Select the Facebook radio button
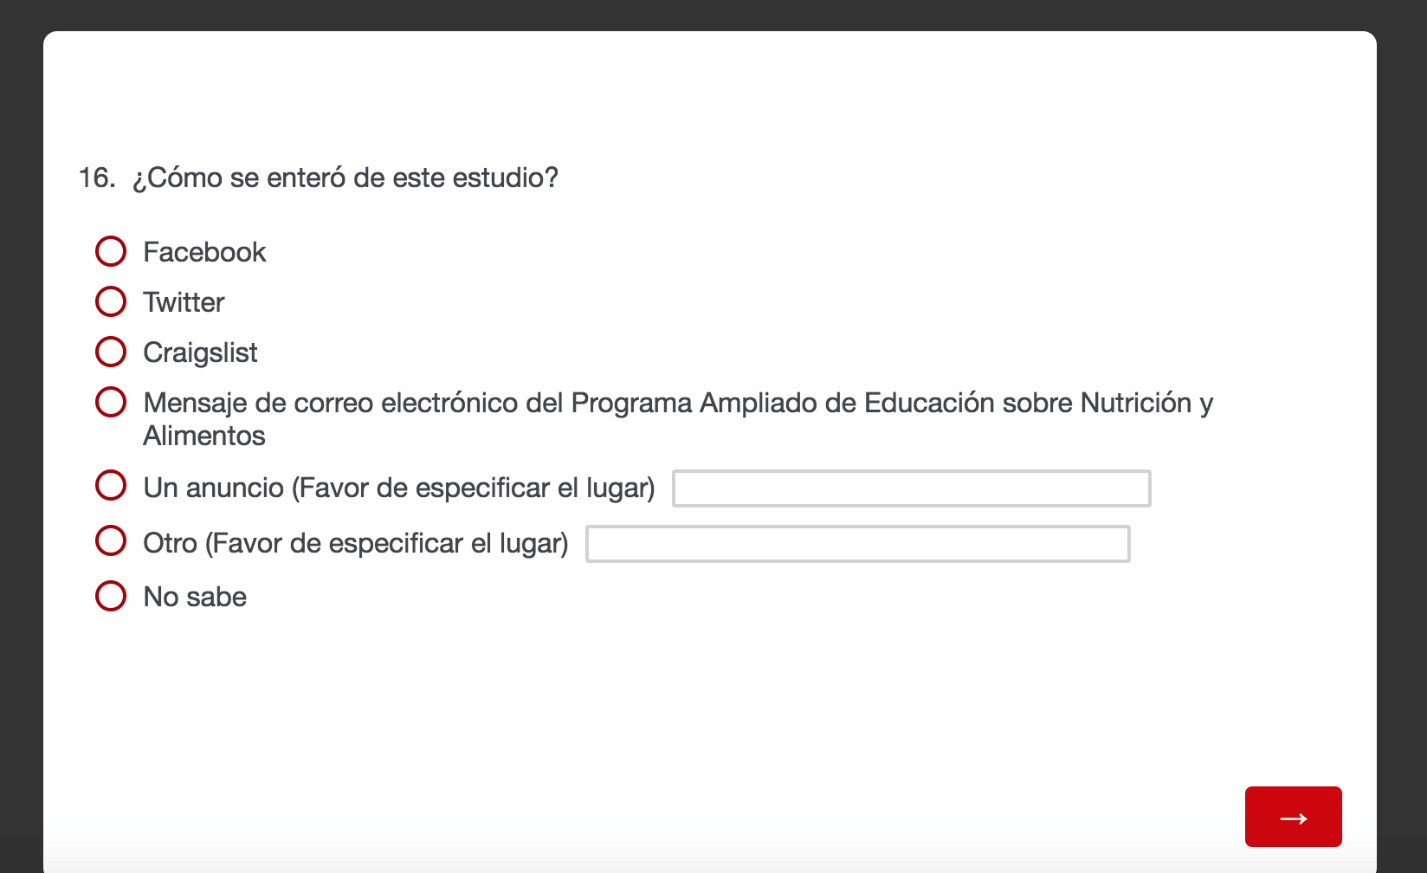 point(111,251)
